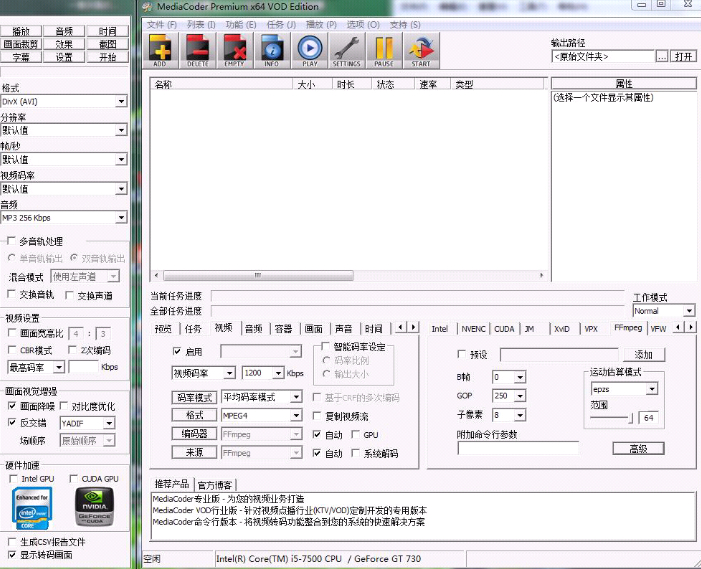Click the NVIDIA GeForce CUDA logo
Image resolution: width=701 pixels, height=569 pixels.
[x=94, y=507]
